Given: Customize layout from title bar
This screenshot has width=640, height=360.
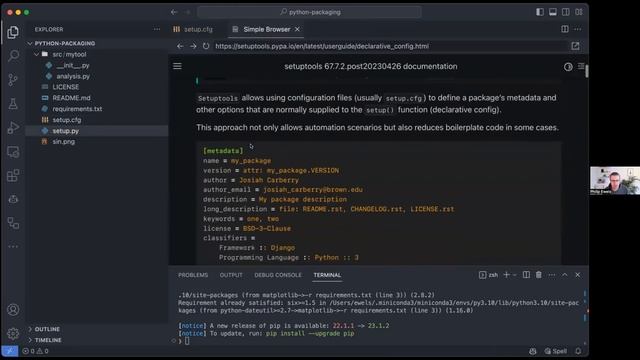Looking at the screenshot, I should (579, 12).
